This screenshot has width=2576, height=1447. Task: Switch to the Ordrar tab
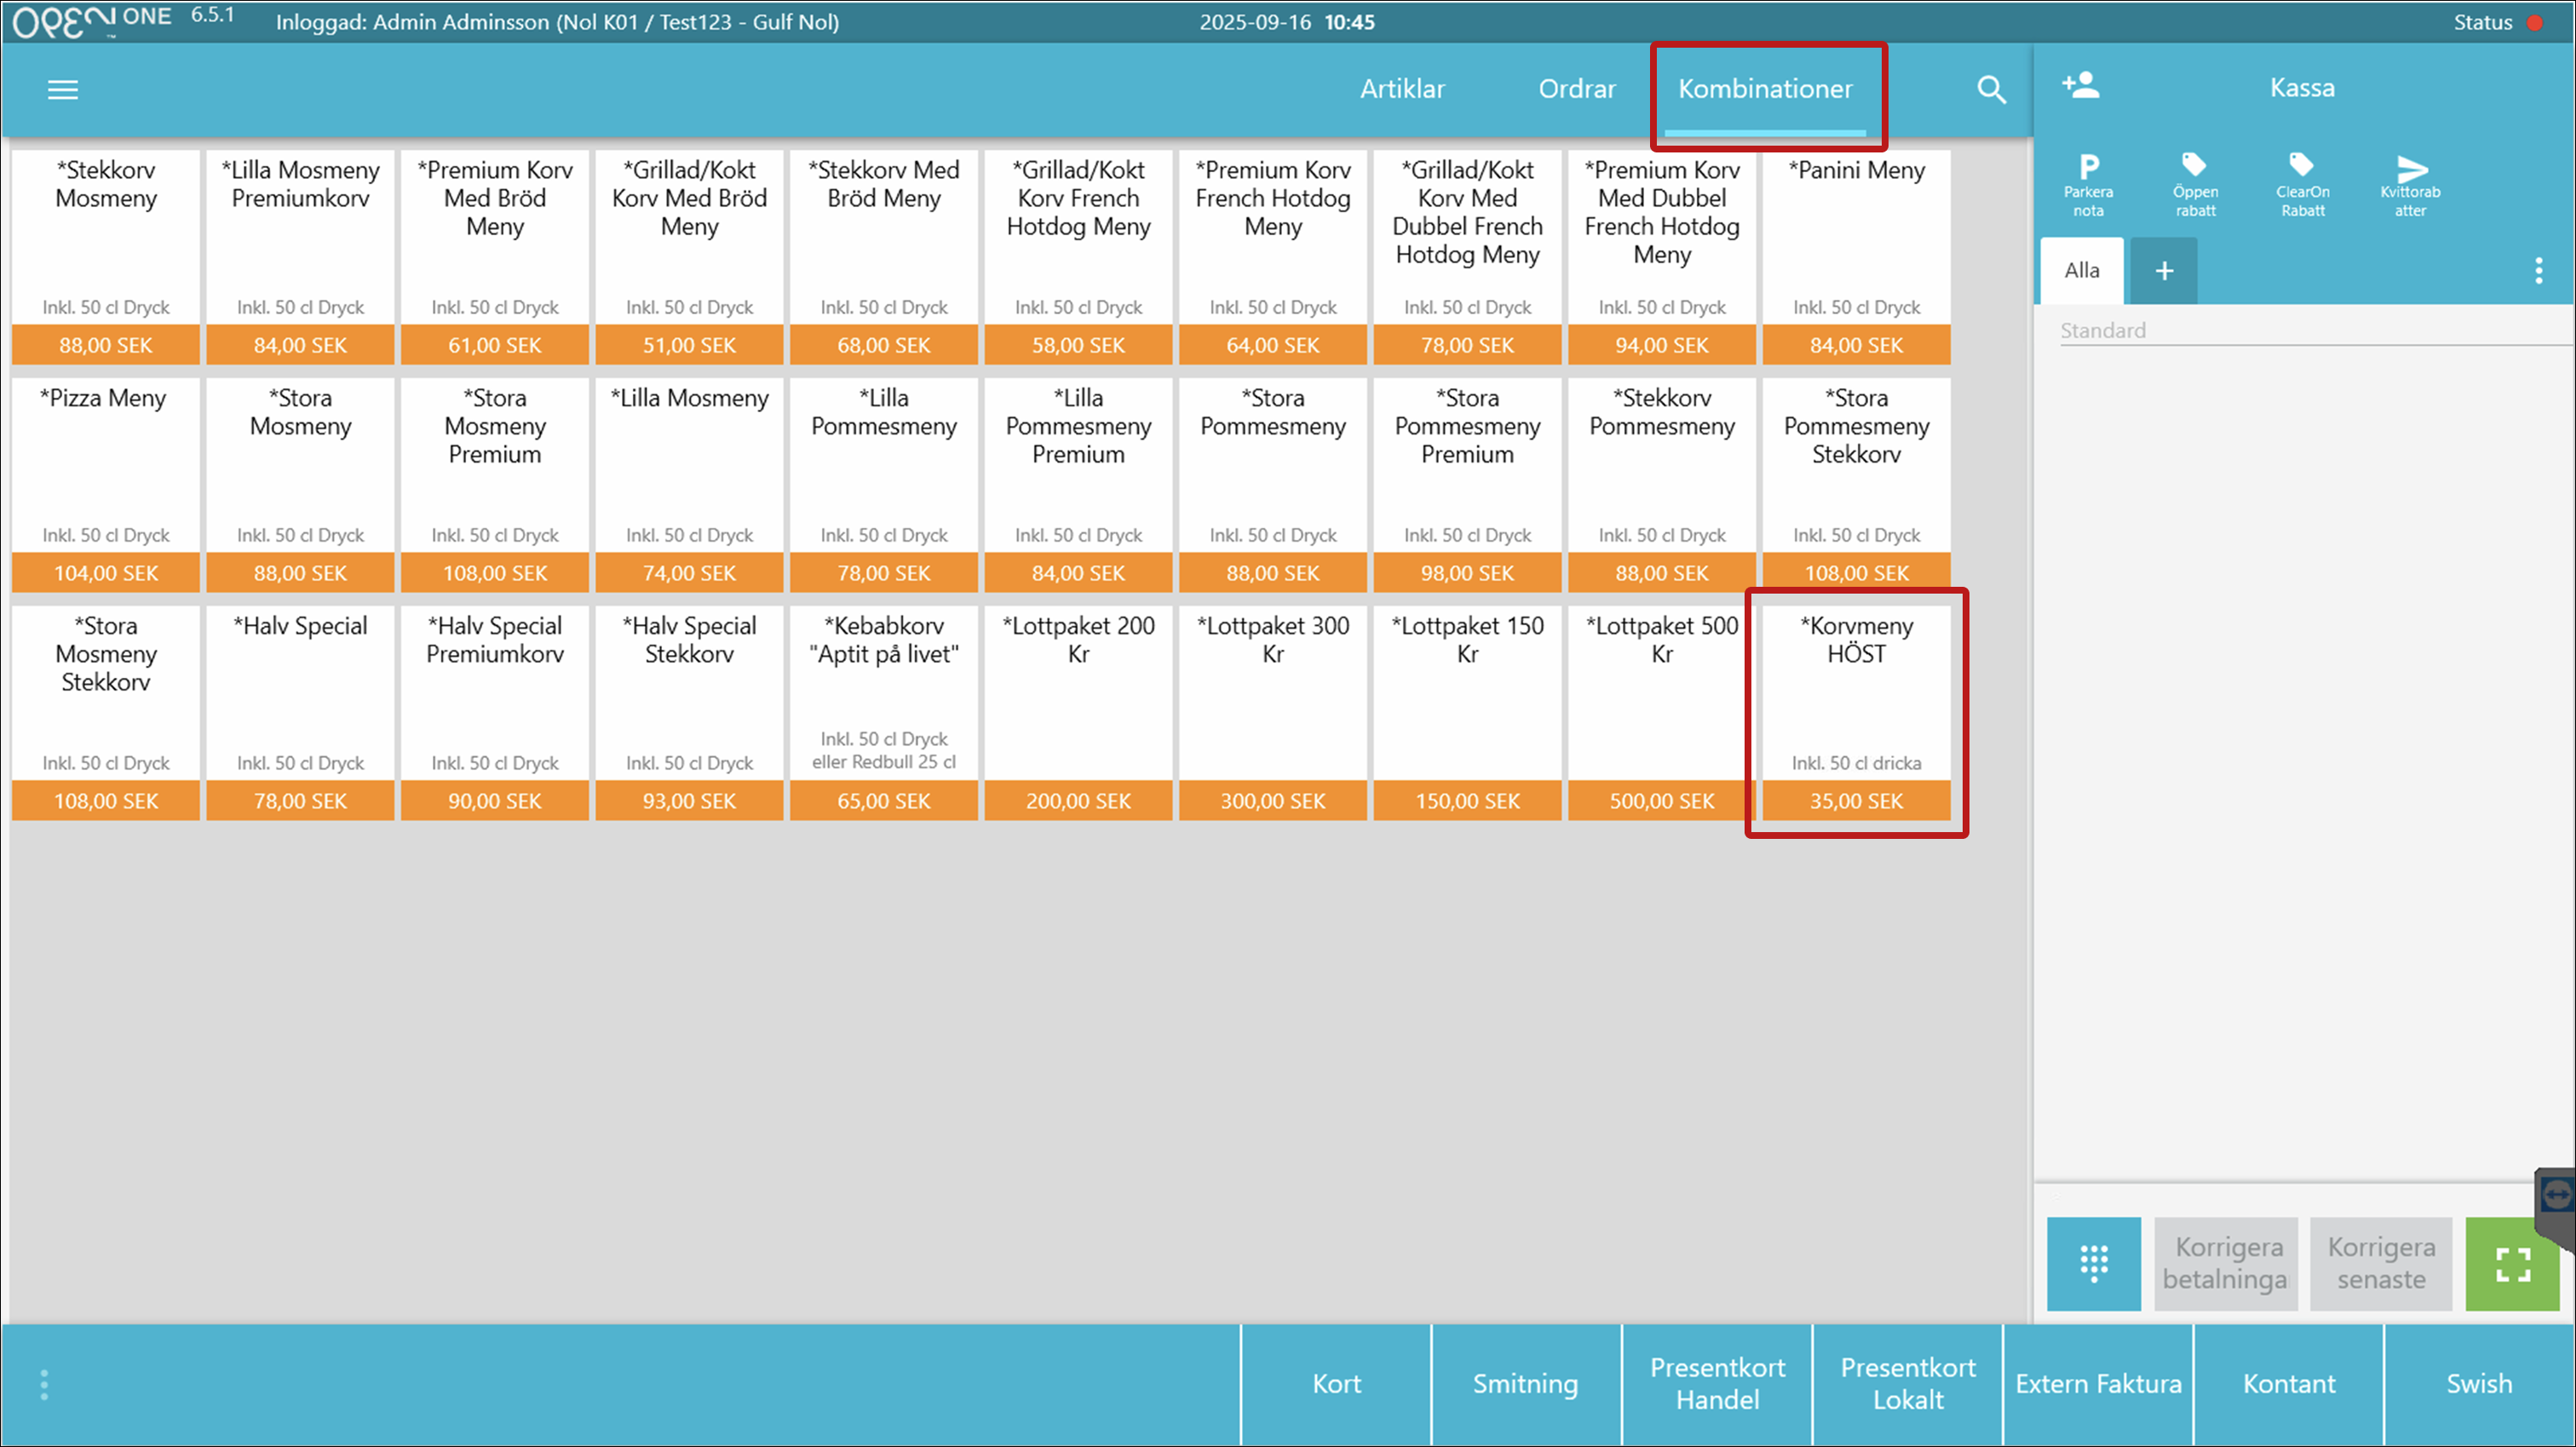click(x=1576, y=89)
